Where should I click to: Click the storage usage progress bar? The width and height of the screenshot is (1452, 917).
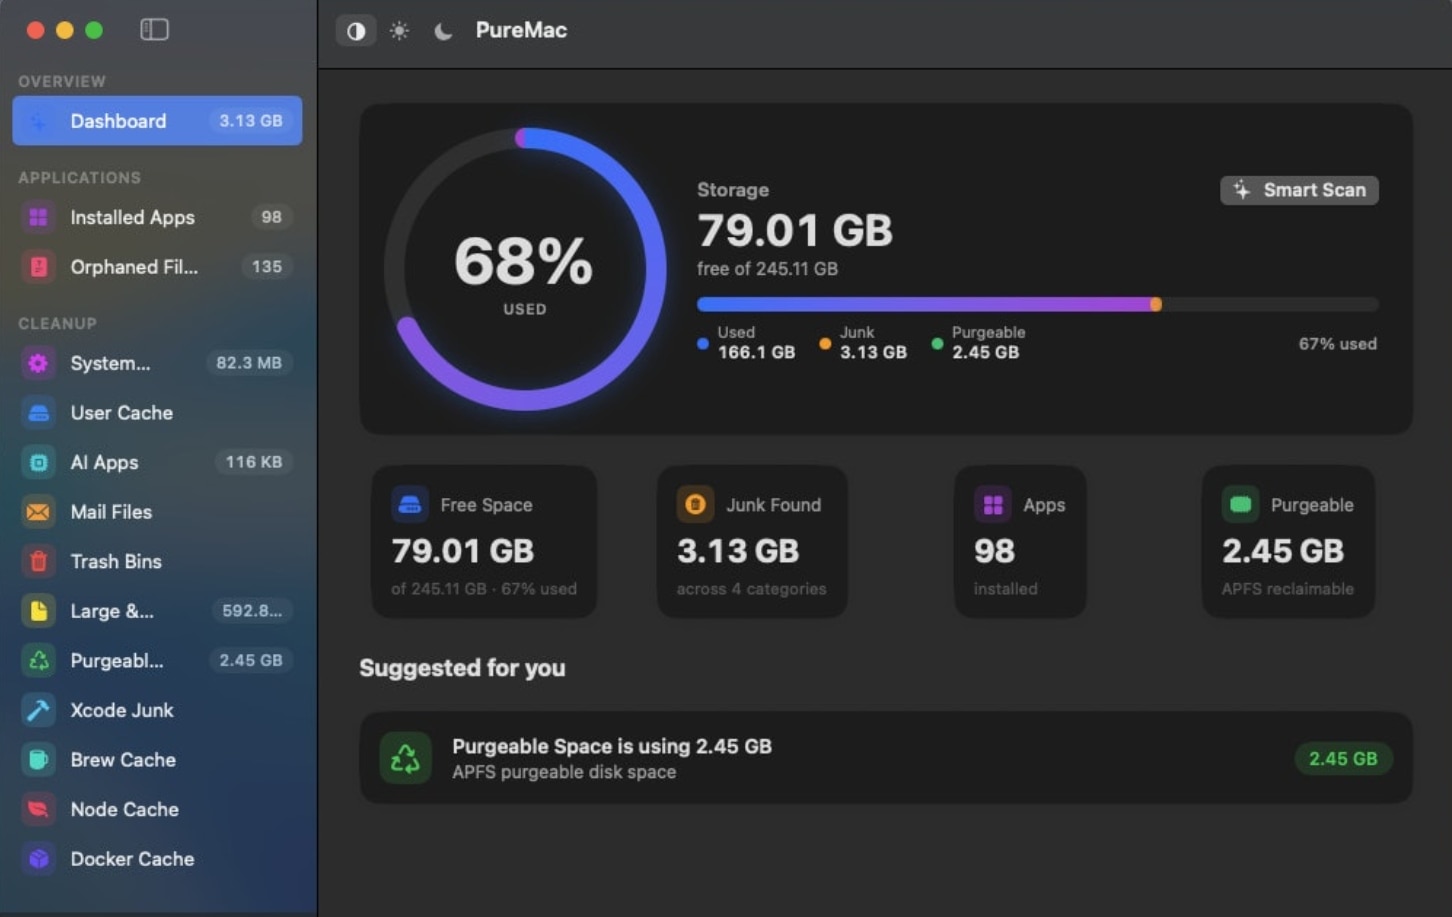tap(1037, 304)
